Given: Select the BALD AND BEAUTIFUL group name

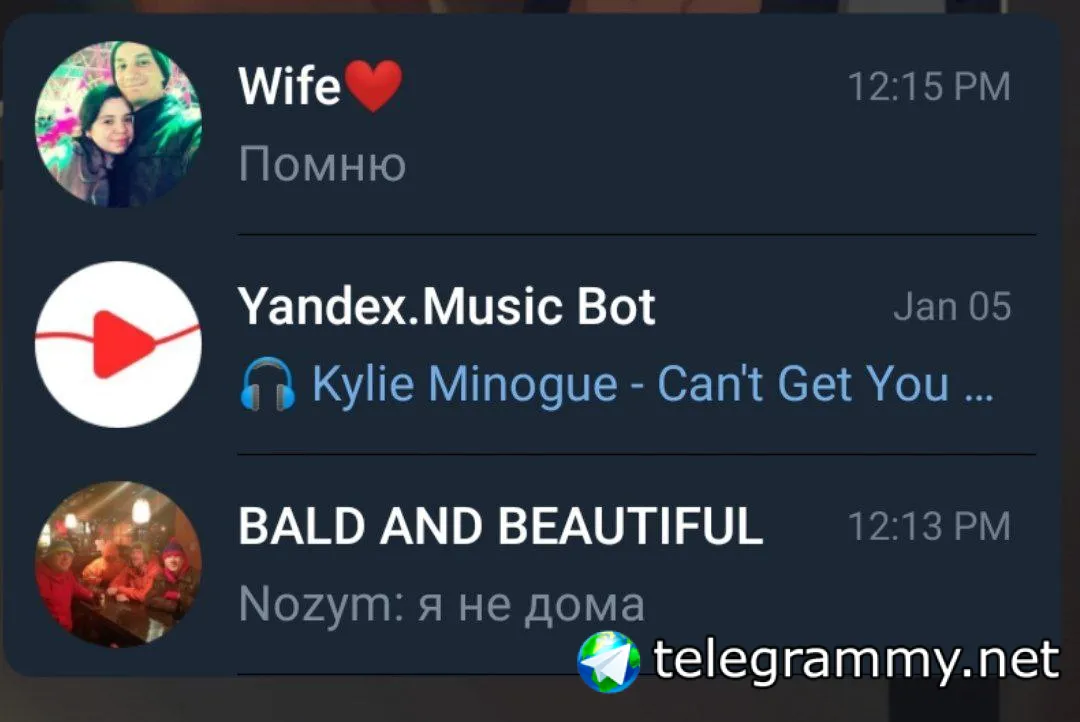Looking at the screenshot, I should (501, 526).
